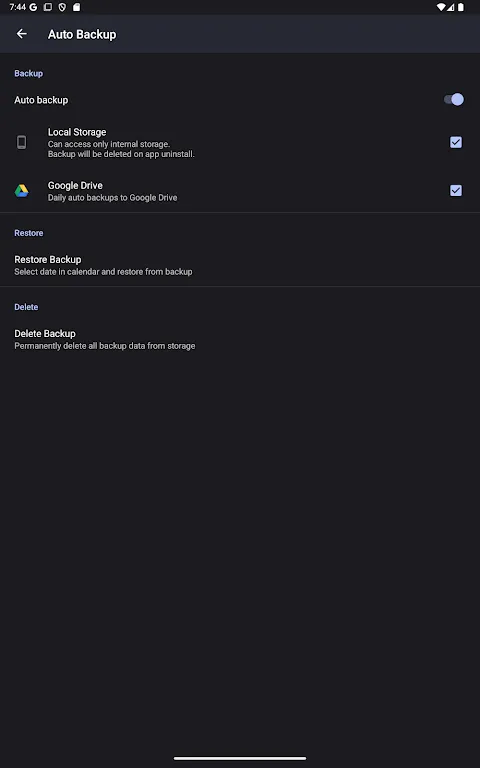Tap the Google G icon in status bar
The height and width of the screenshot is (768, 480).
click(x=33, y=7)
